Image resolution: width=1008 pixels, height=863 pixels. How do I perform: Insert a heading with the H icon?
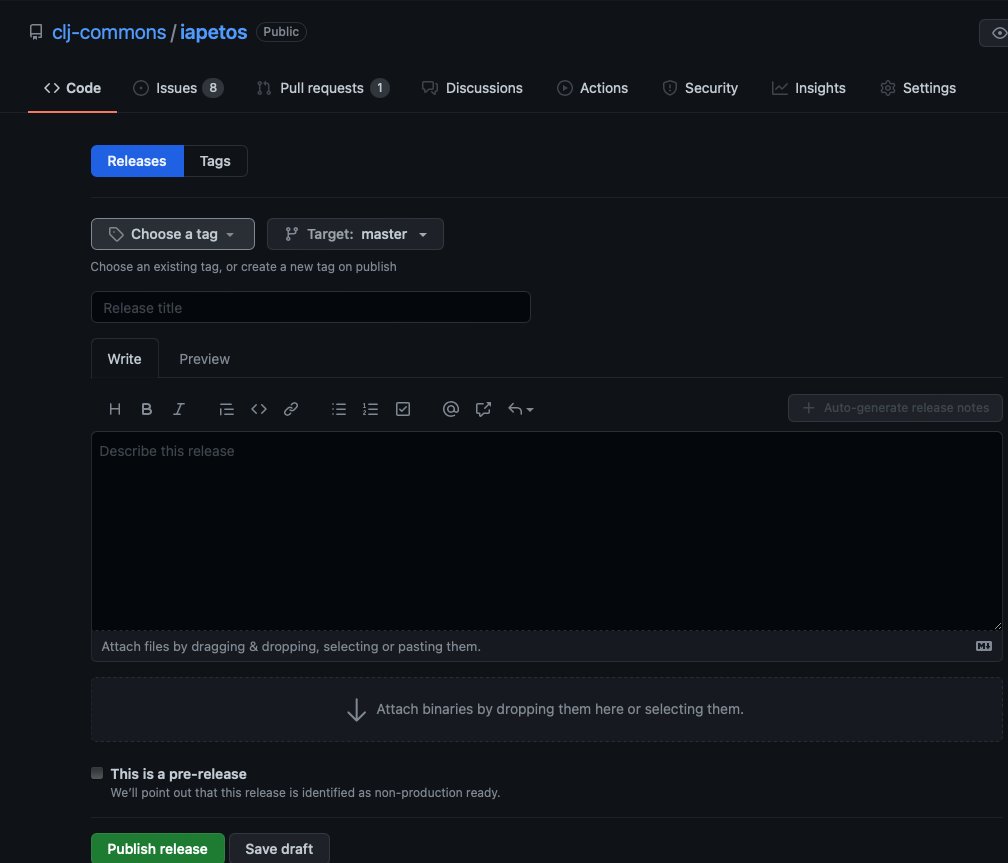(x=115, y=409)
